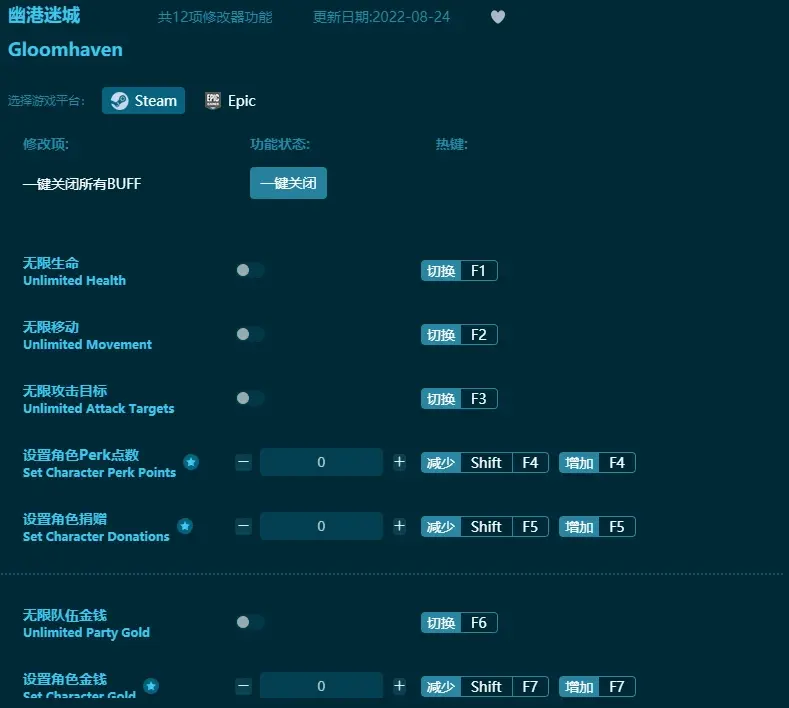The width and height of the screenshot is (789, 708).
Task: Click the Unlimited Attack Targets label
Action: click(99, 409)
